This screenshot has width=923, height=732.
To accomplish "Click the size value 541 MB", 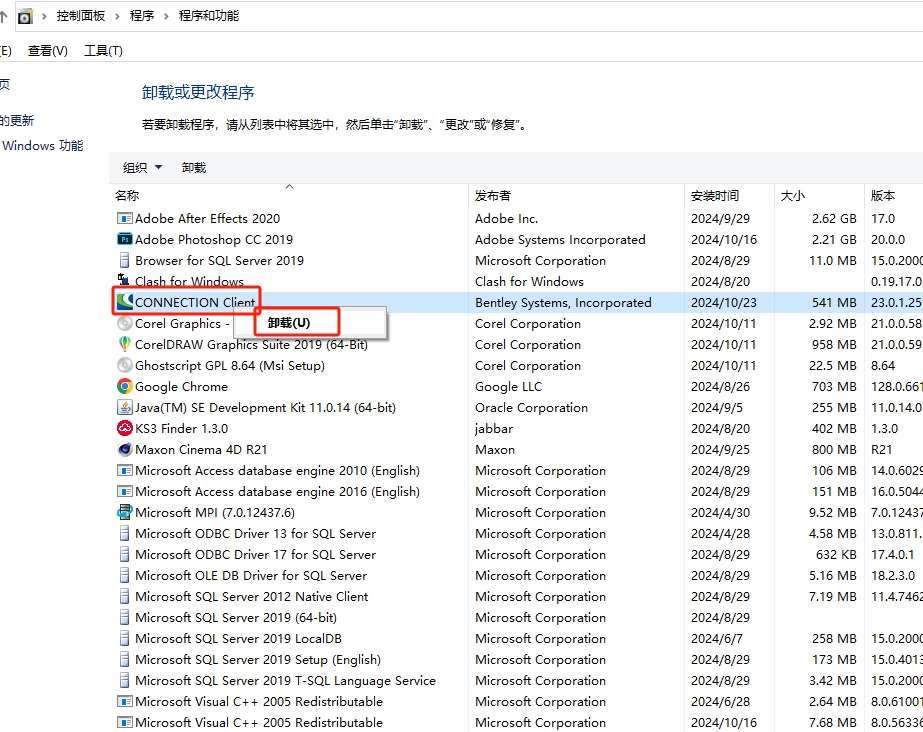I will (x=834, y=302).
